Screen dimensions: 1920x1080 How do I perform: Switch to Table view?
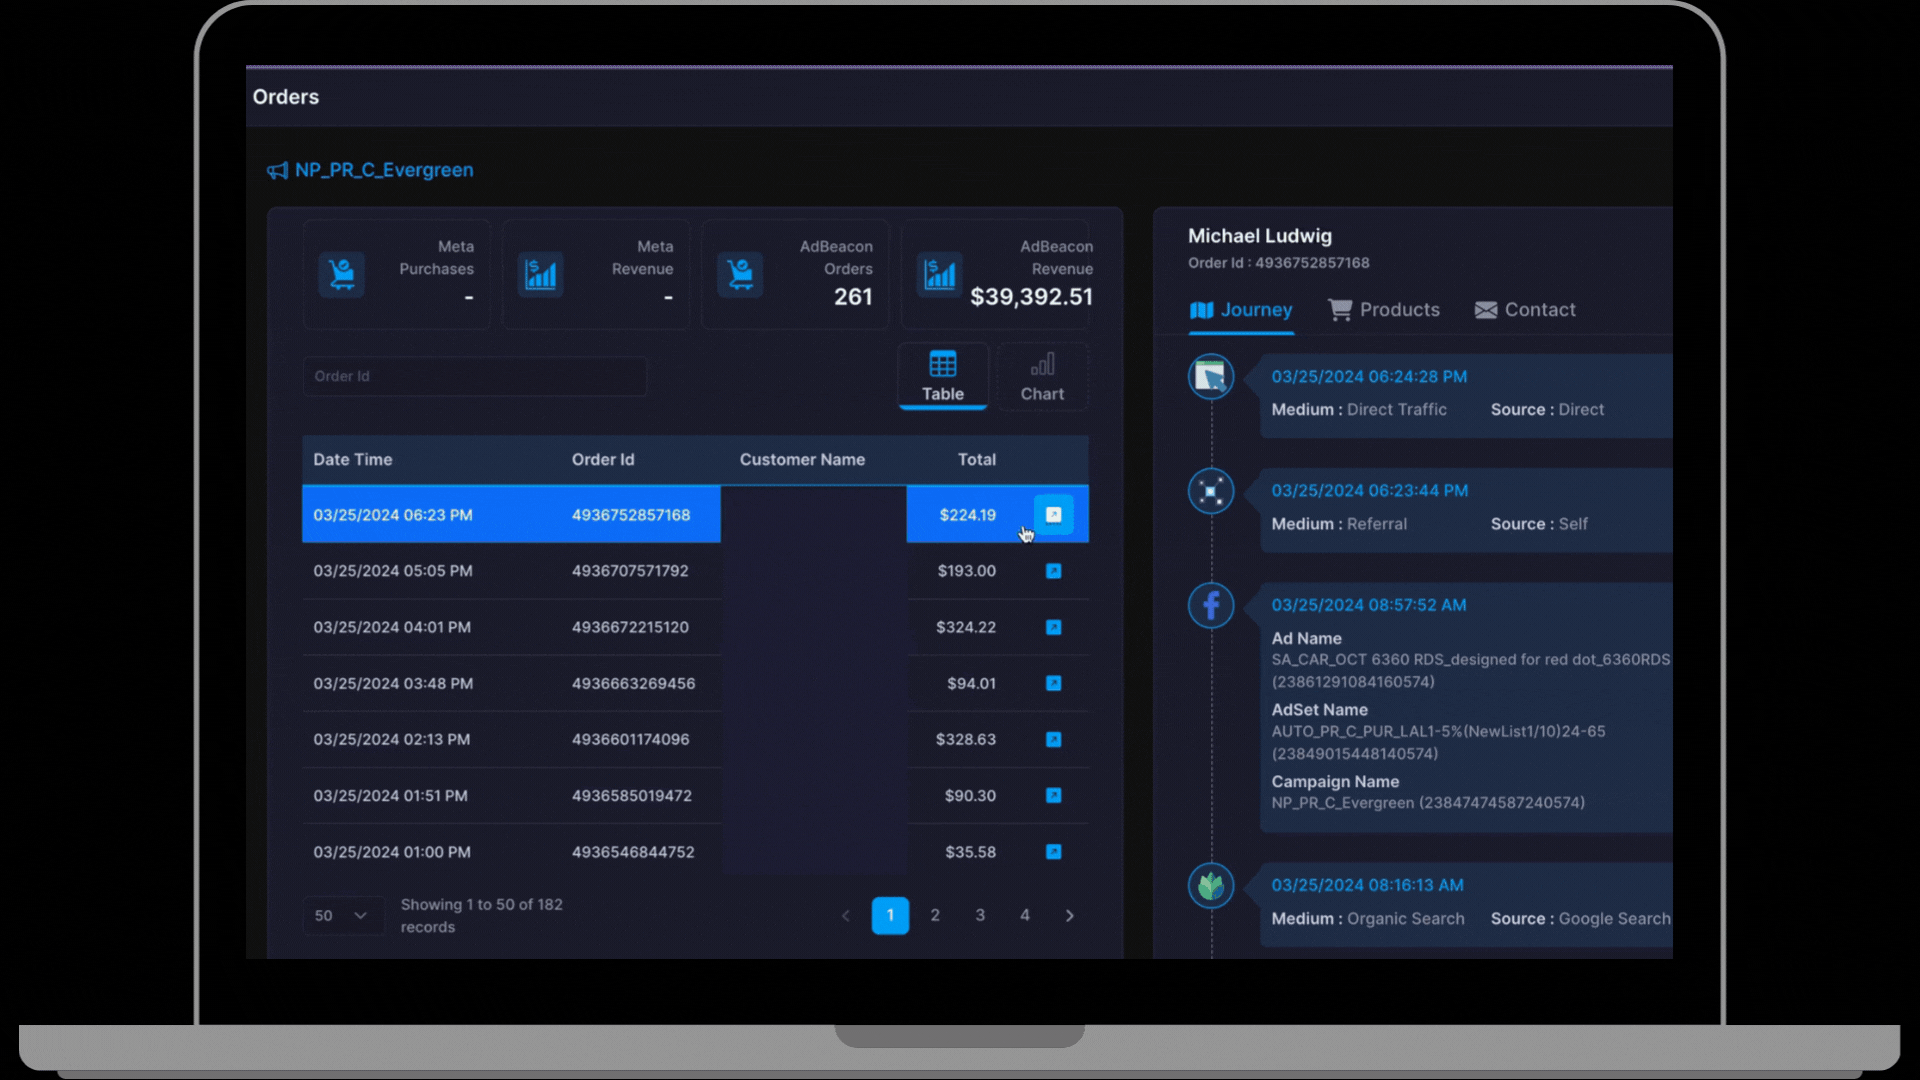tap(943, 376)
